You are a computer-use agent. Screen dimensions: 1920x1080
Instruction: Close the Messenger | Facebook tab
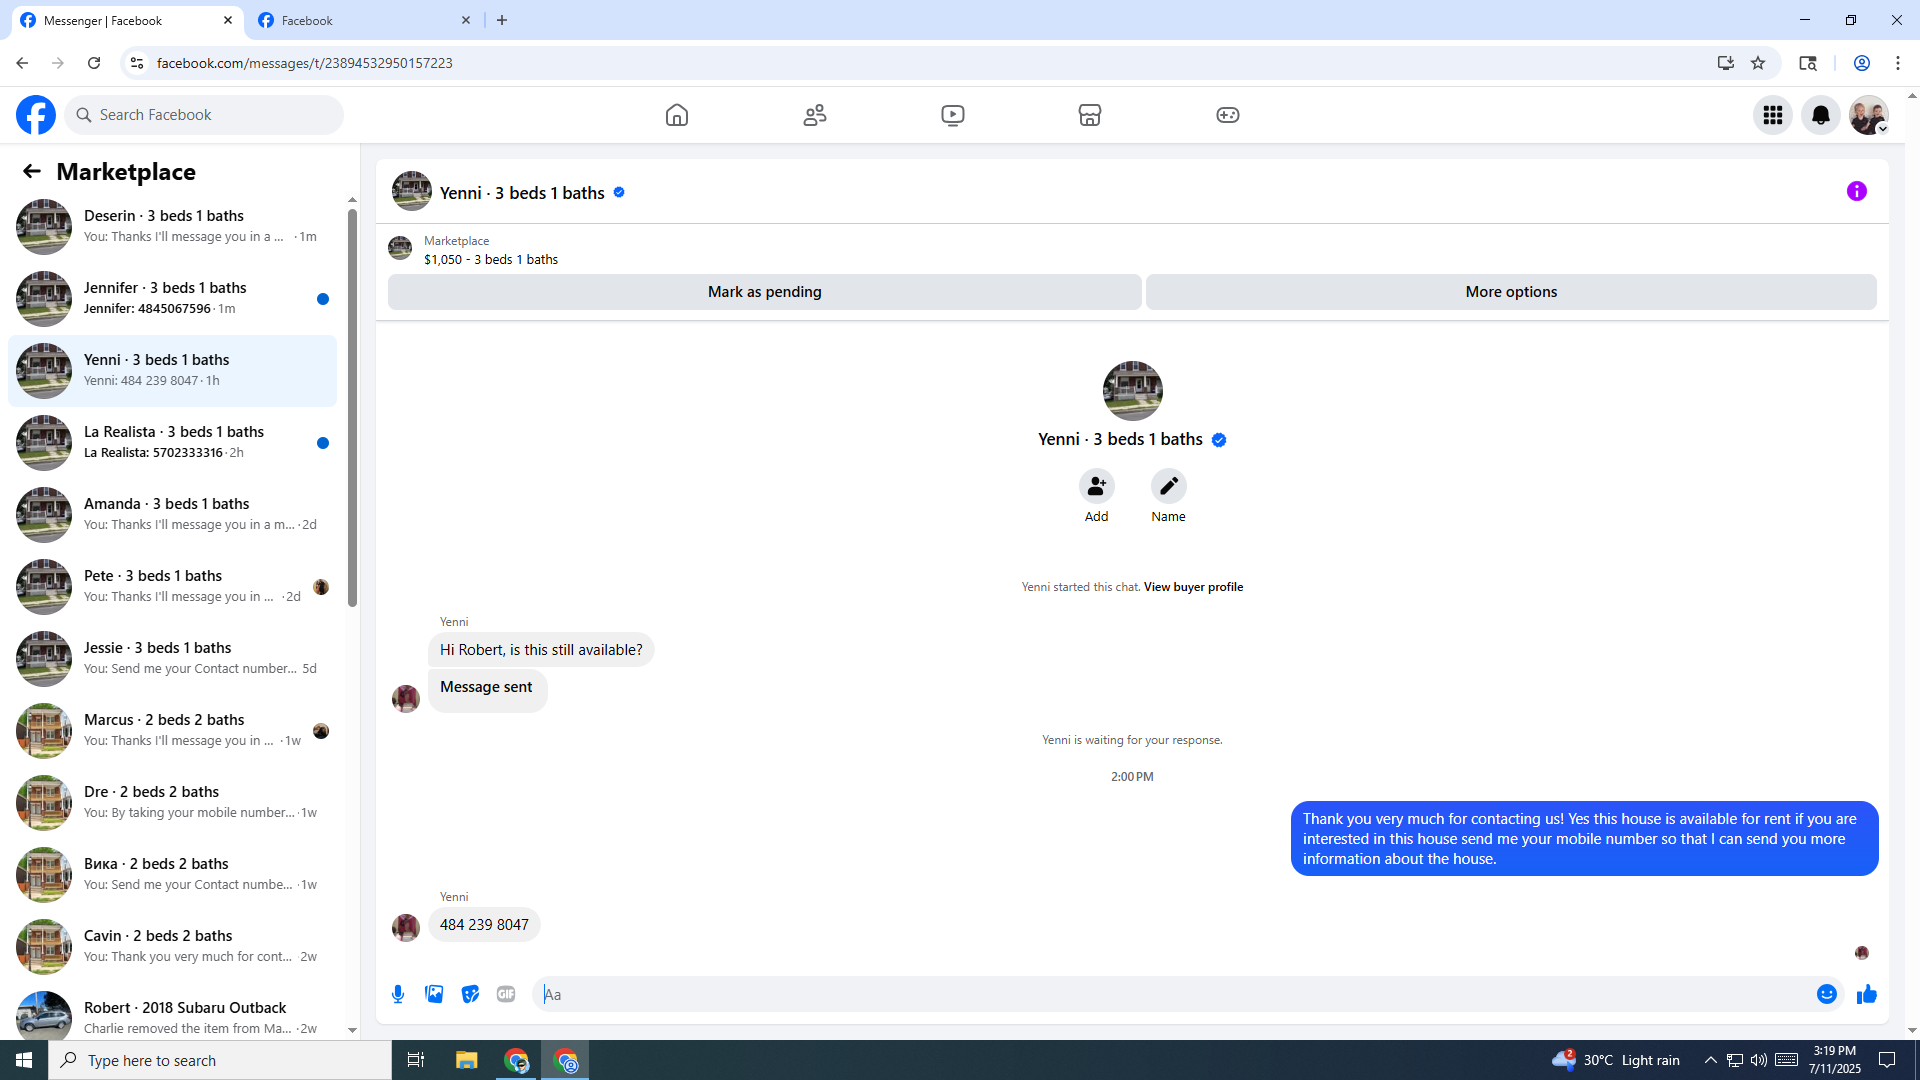point(228,20)
